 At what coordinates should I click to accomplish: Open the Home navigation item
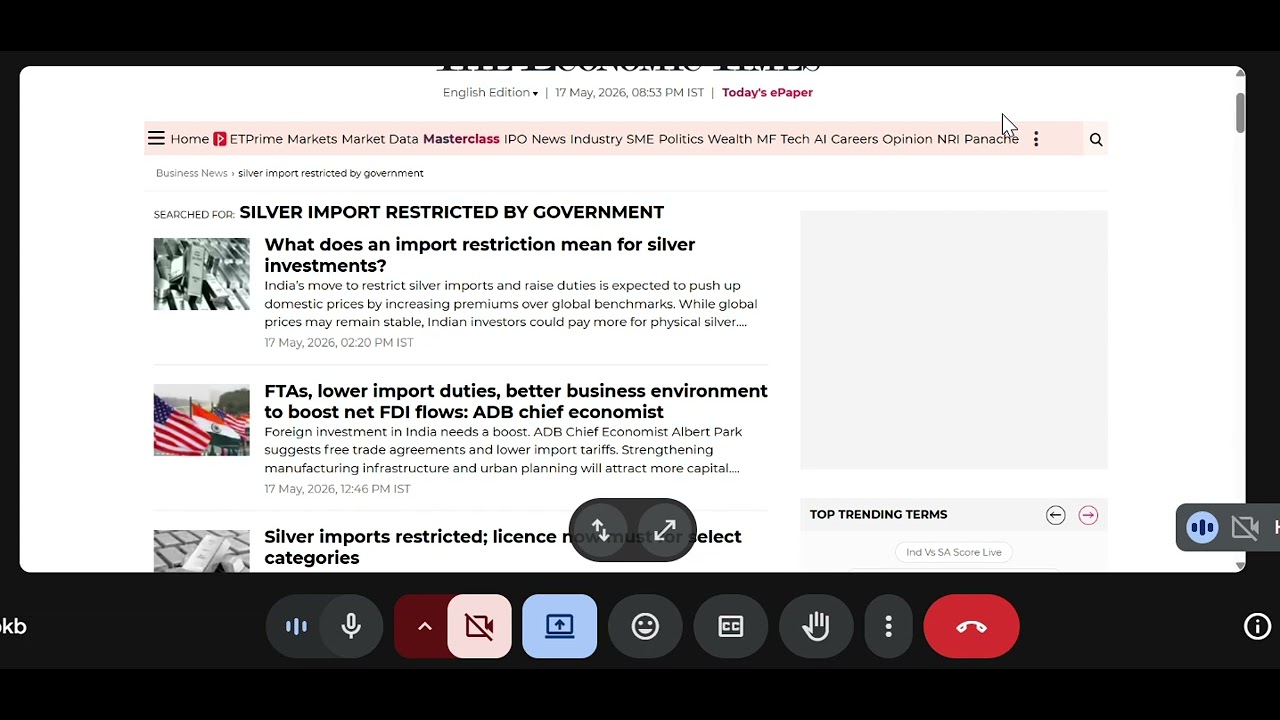(x=189, y=139)
